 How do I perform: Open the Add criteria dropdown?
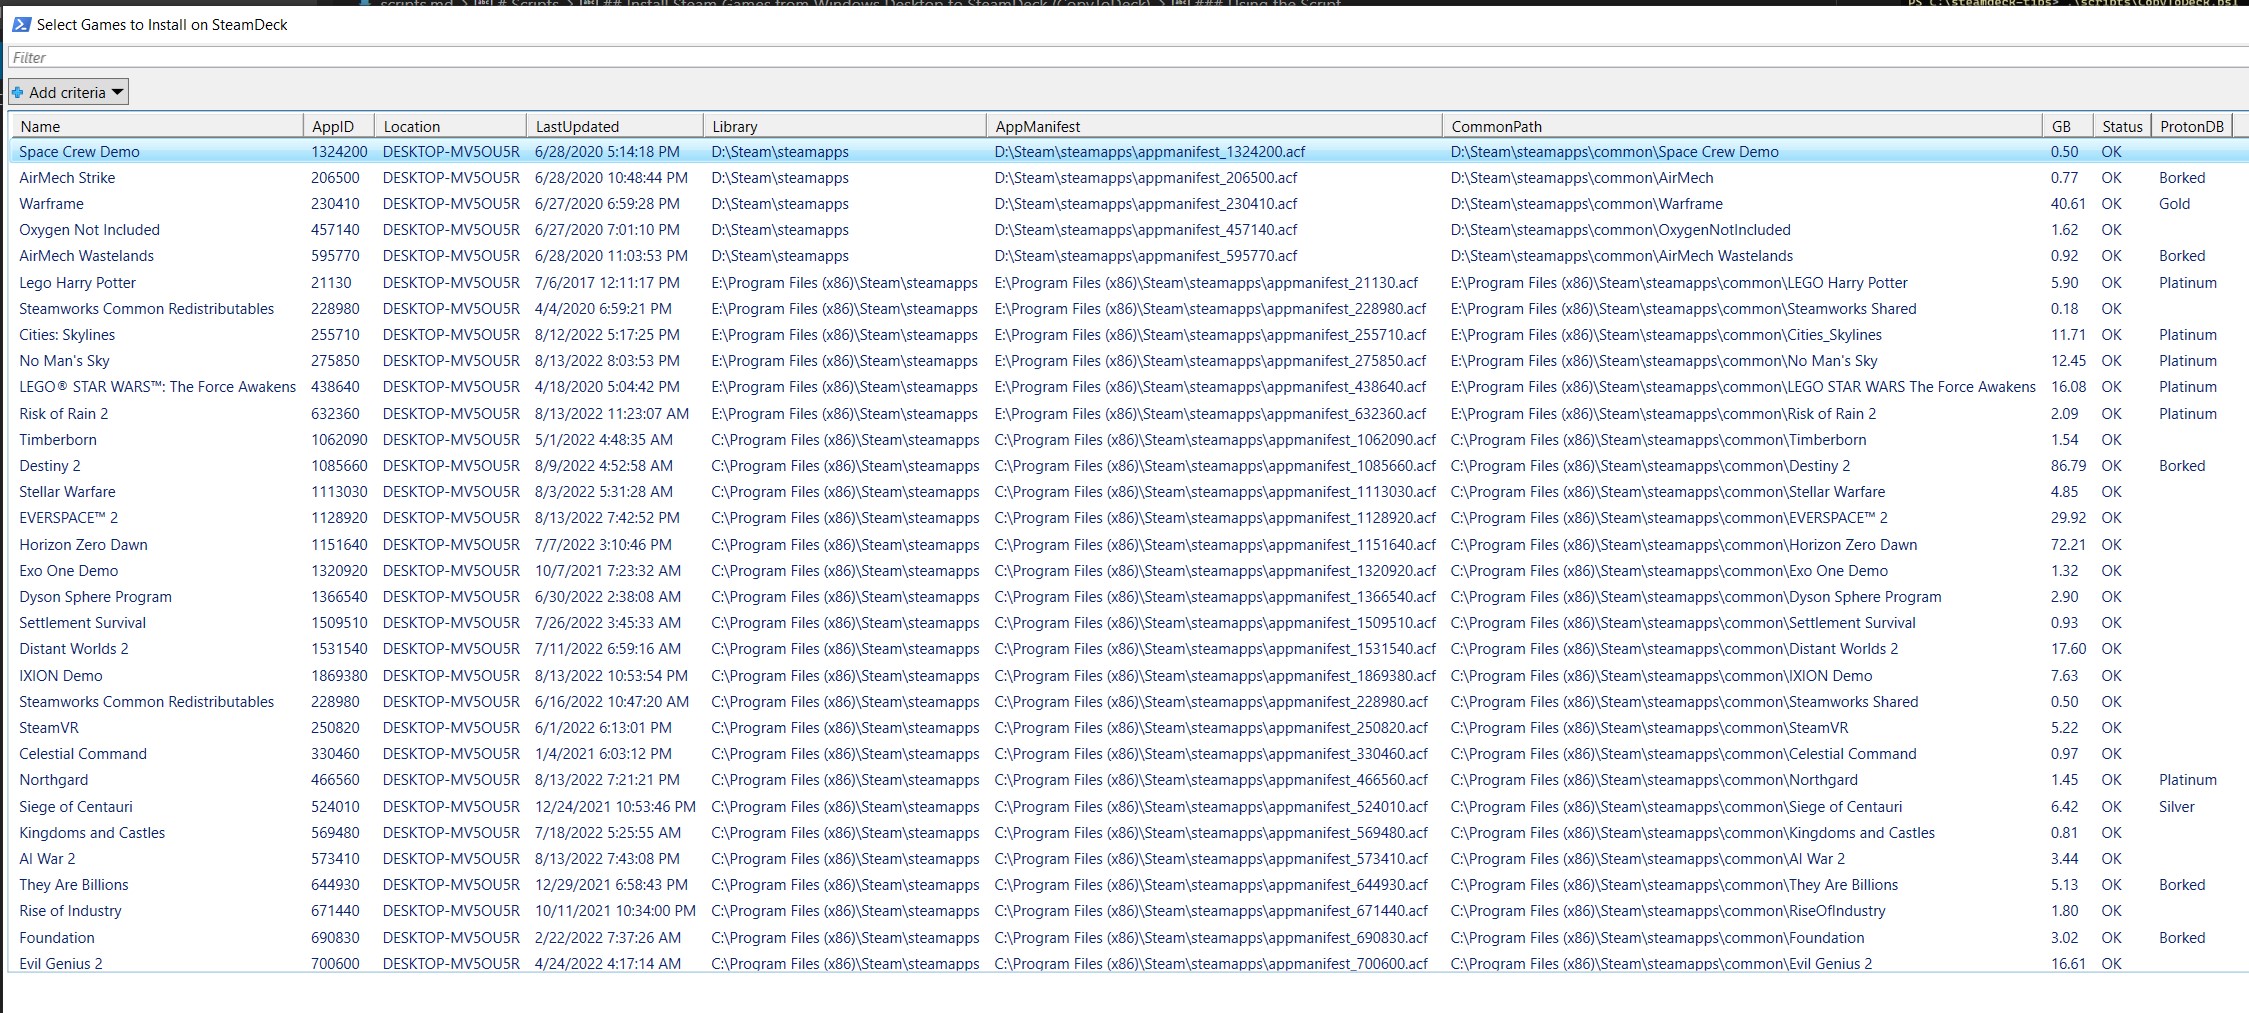(69, 92)
